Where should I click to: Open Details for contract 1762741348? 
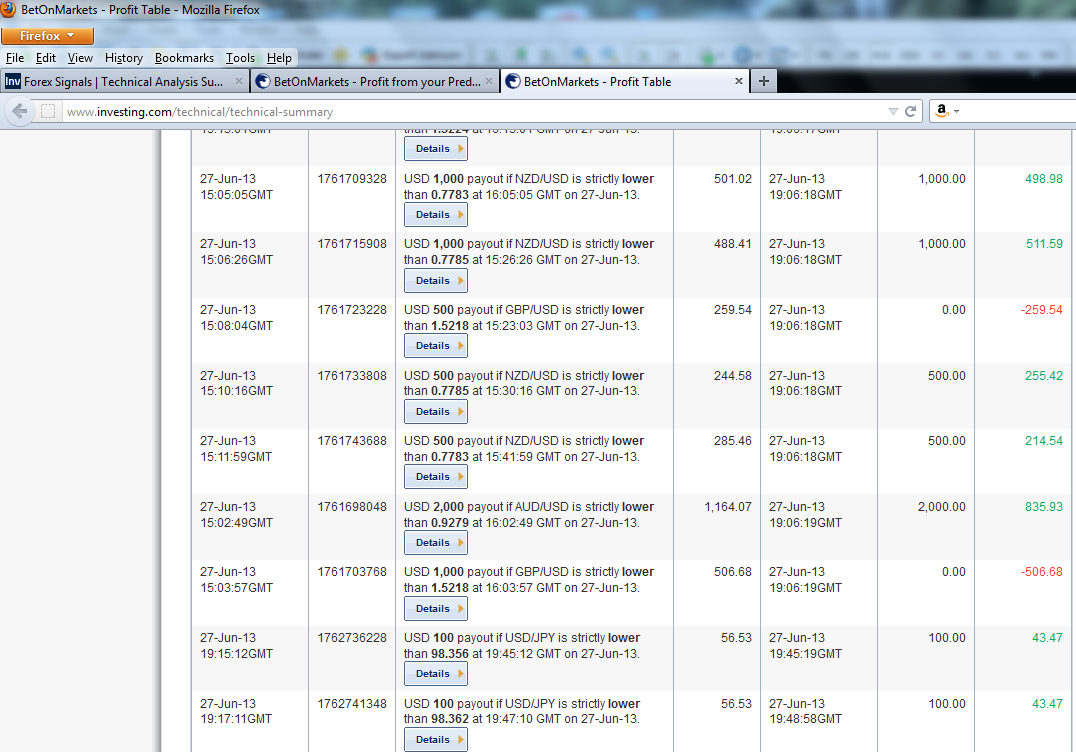tap(436, 740)
